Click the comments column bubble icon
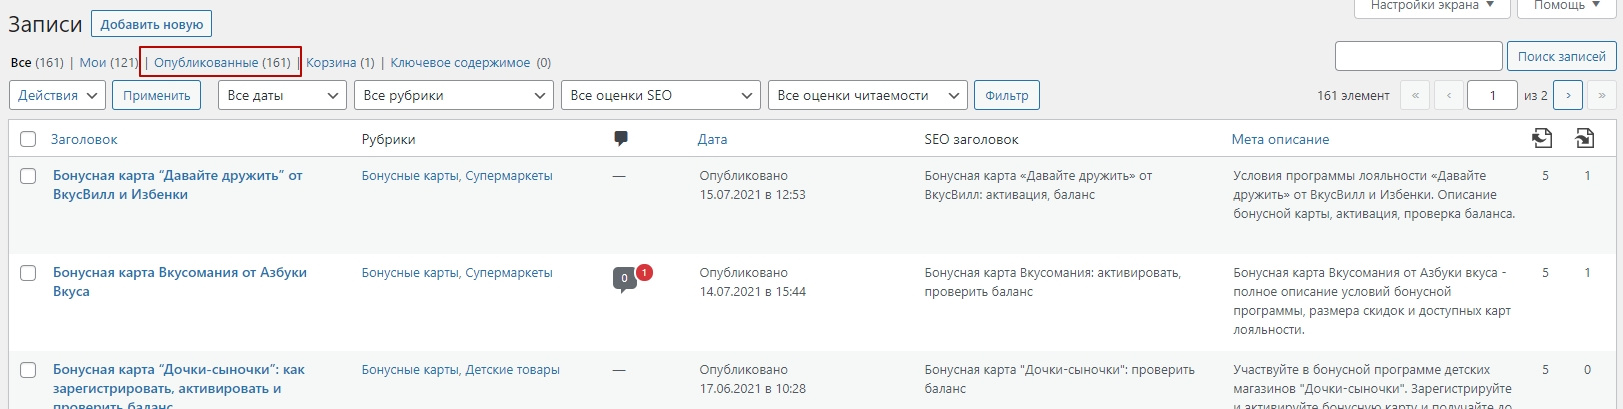1623x409 pixels. (621, 139)
